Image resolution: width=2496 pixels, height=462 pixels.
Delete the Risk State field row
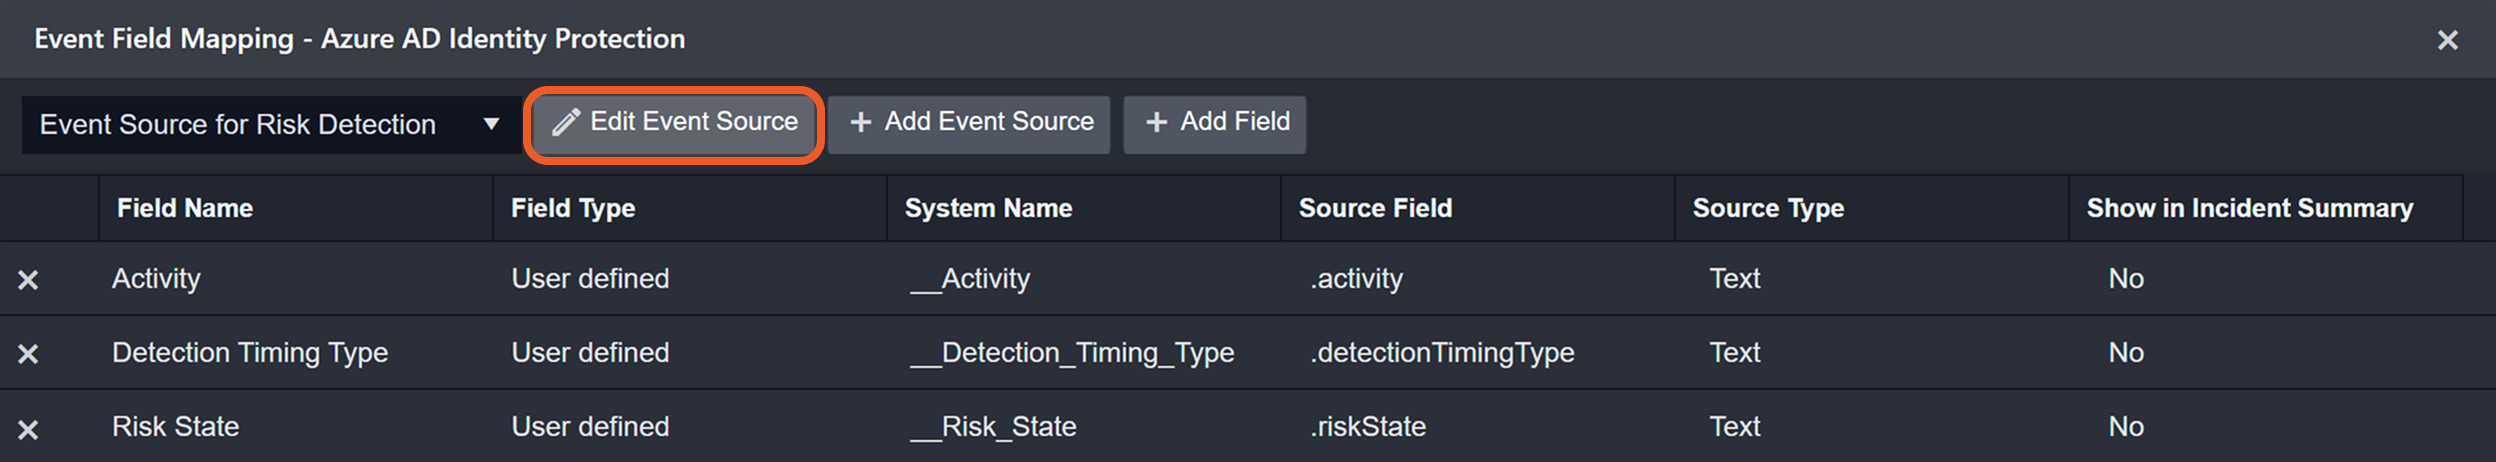coord(28,429)
